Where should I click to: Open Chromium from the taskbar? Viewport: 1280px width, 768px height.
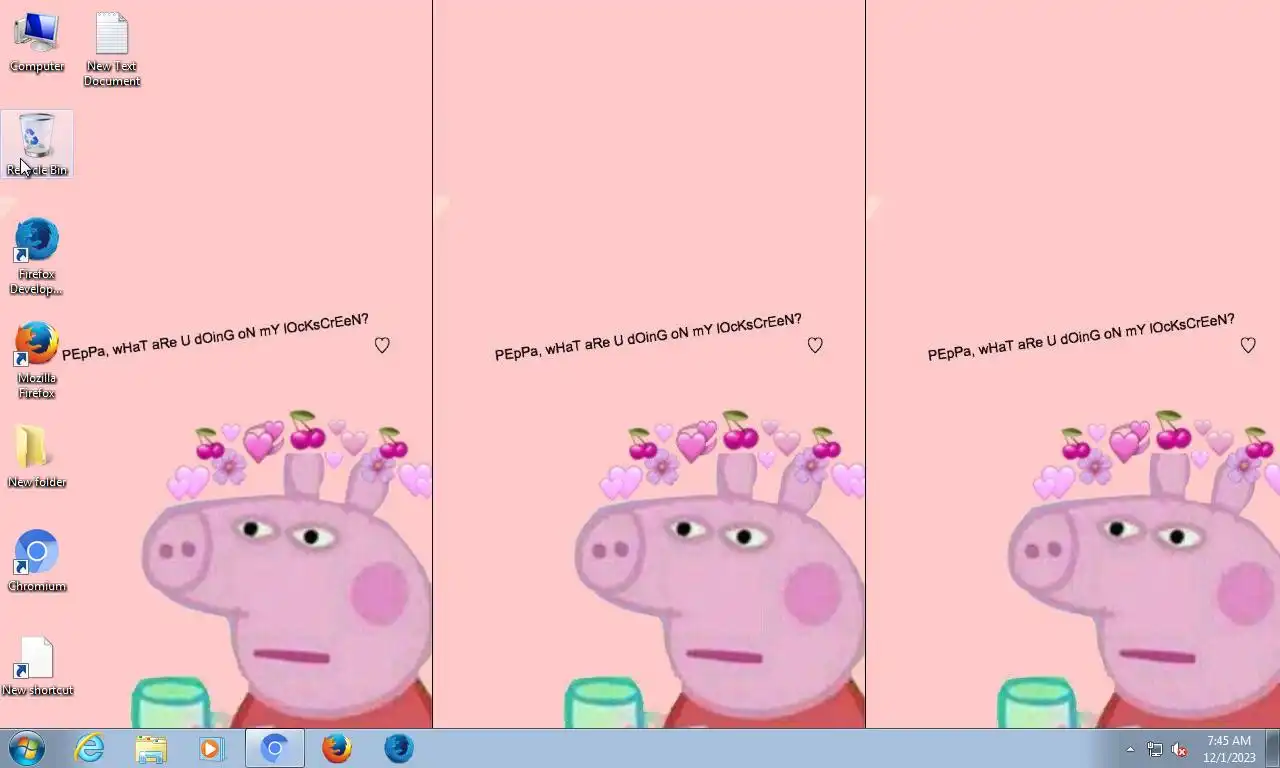coord(275,748)
